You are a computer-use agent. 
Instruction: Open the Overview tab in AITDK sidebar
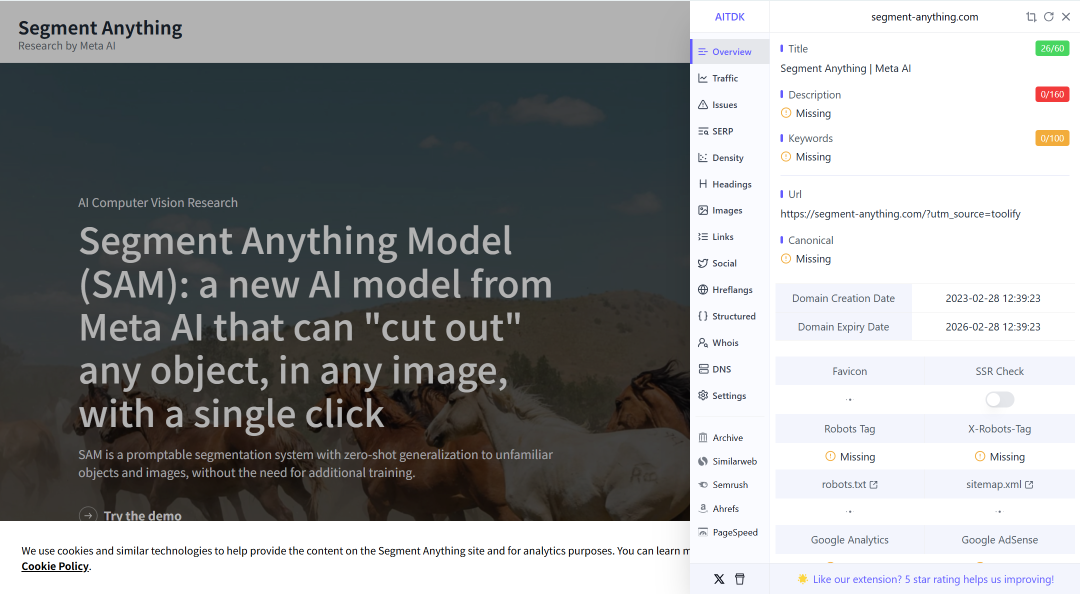click(730, 52)
